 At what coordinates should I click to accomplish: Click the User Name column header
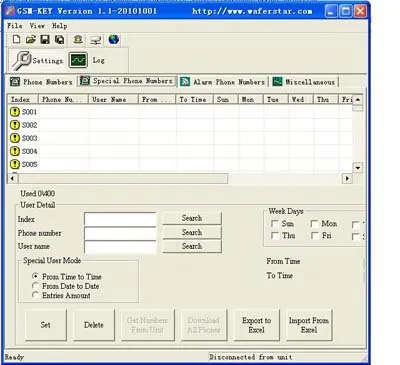click(113, 99)
